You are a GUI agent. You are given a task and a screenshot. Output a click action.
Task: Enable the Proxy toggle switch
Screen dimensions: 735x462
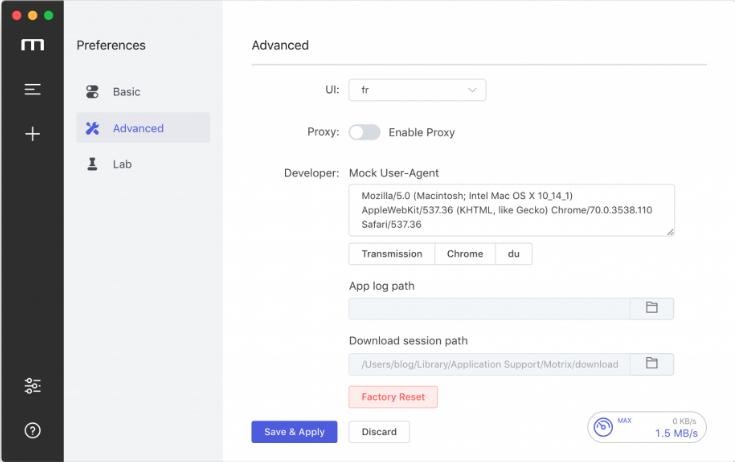364,132
